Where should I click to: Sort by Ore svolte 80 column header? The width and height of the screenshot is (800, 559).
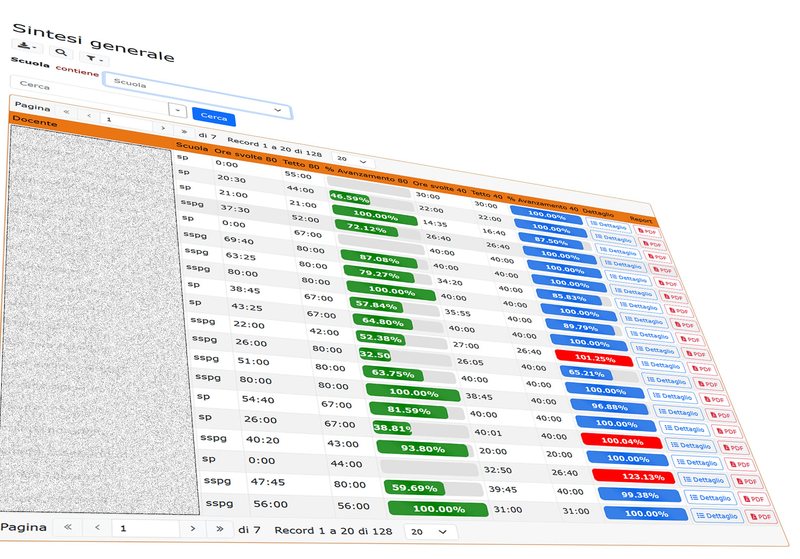(x=245, y=156)
